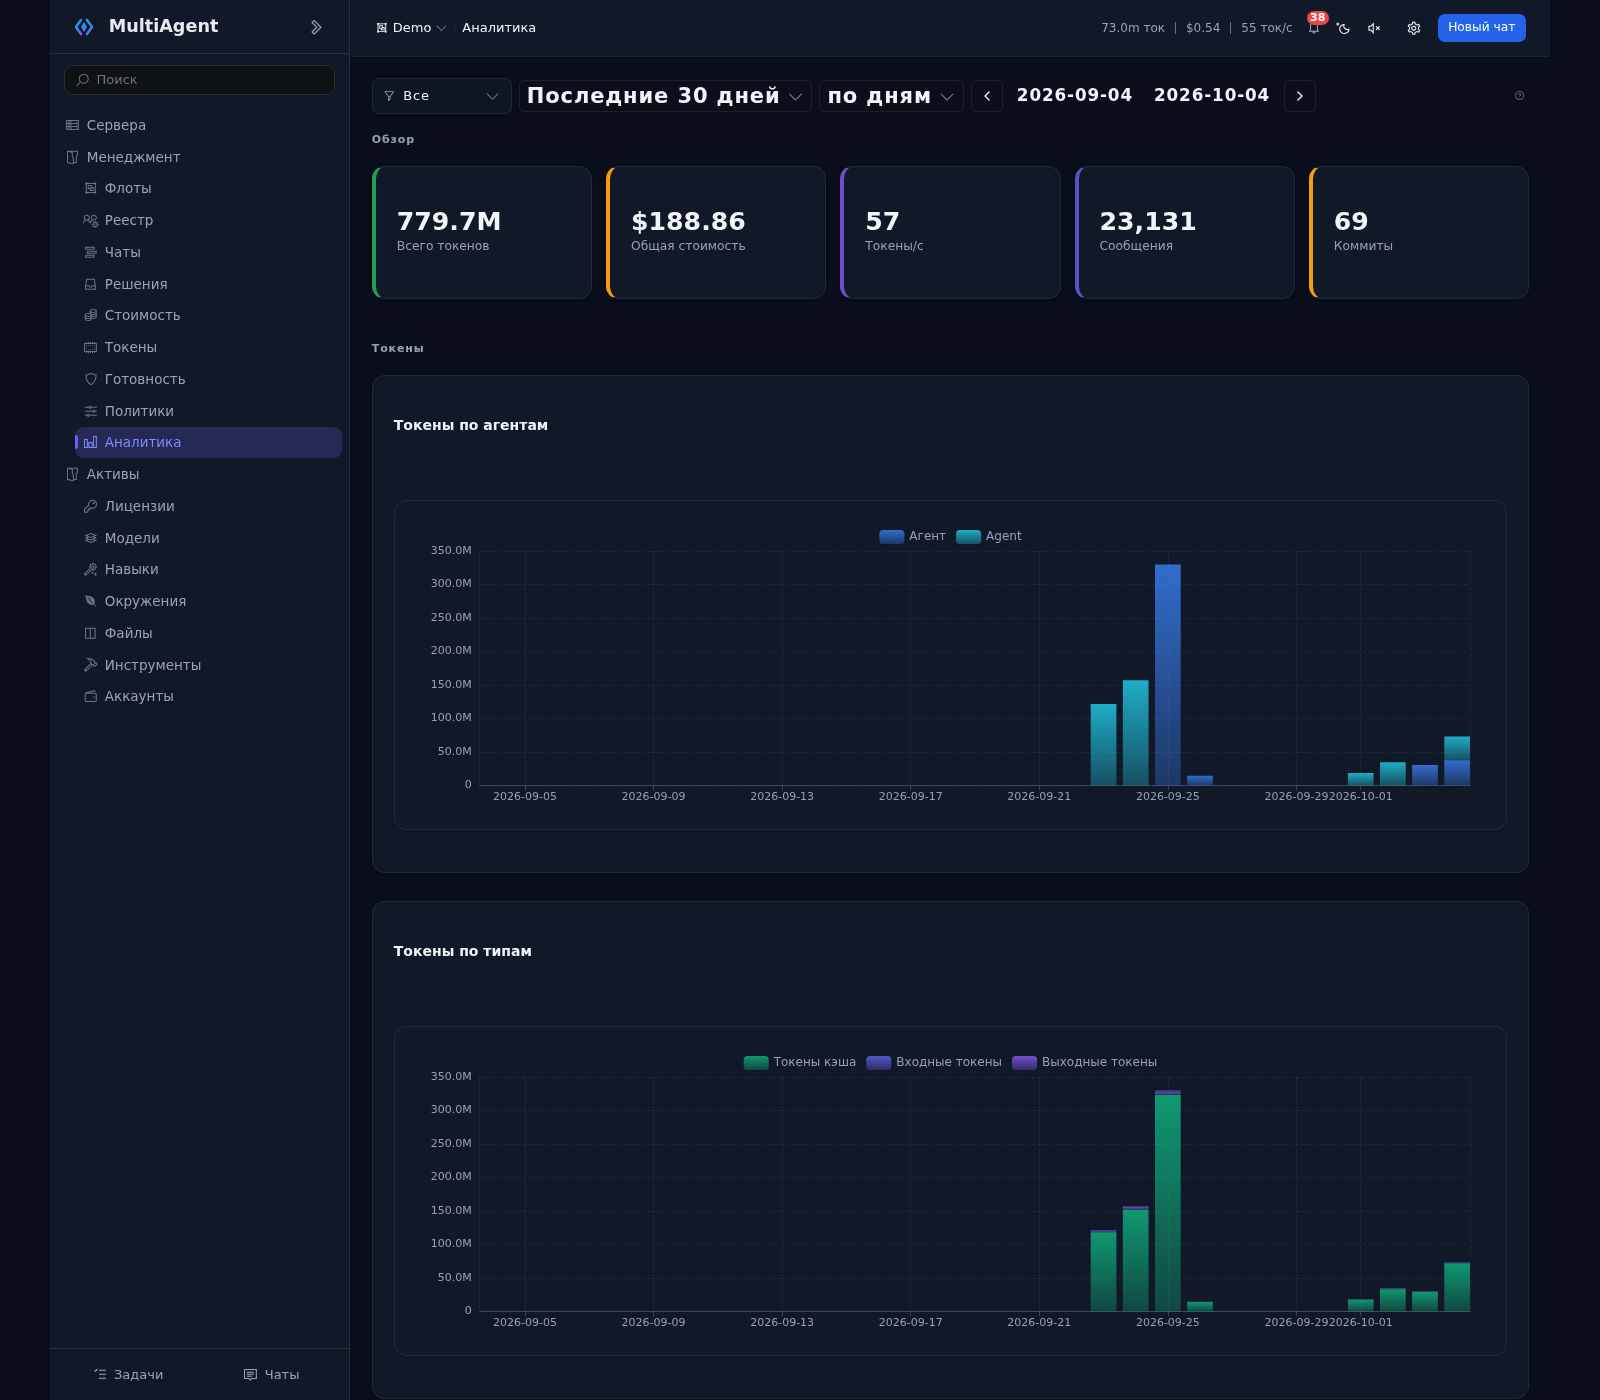Click the Готовность shield icon
This screenshot has width=1600, height=1400.
(x=91, y=379)
